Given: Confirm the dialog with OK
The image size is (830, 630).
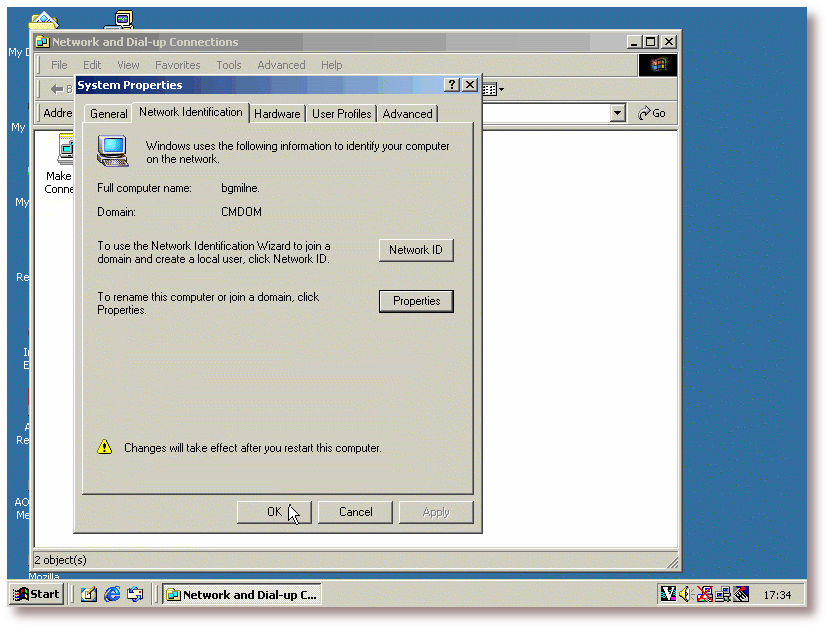Looking at the screenshot, I should click(x=274, y=512).
